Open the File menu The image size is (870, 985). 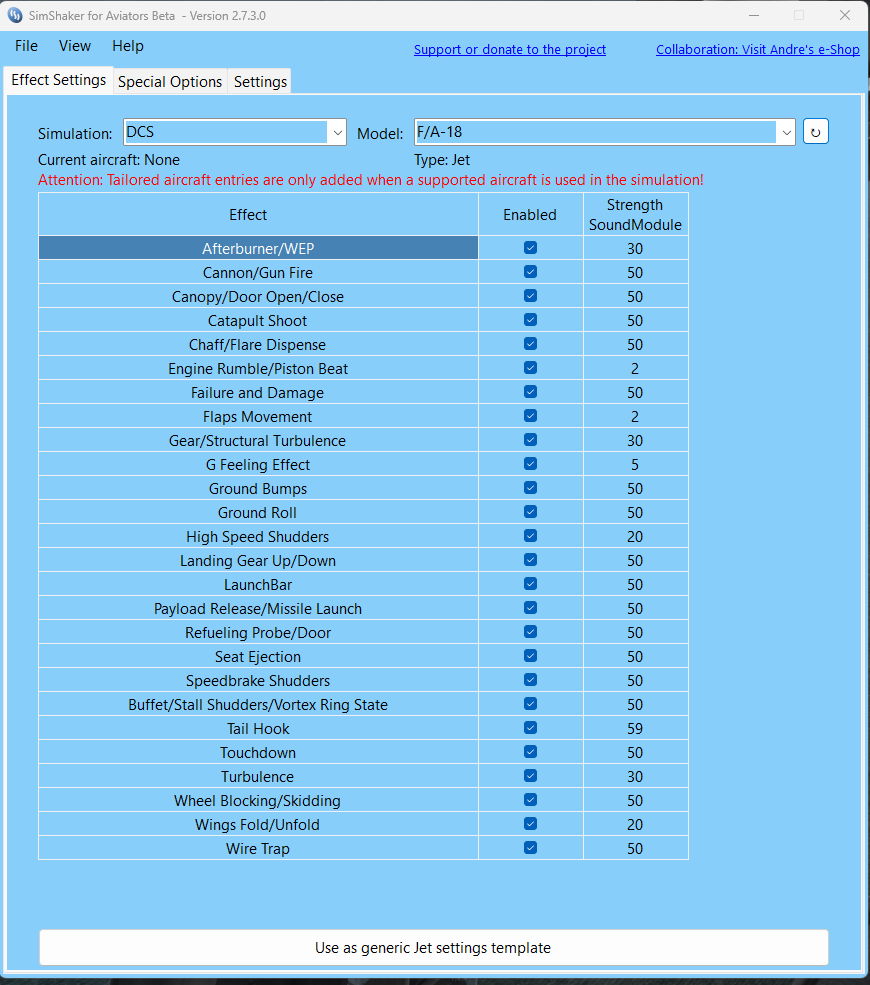coord(26,46)
